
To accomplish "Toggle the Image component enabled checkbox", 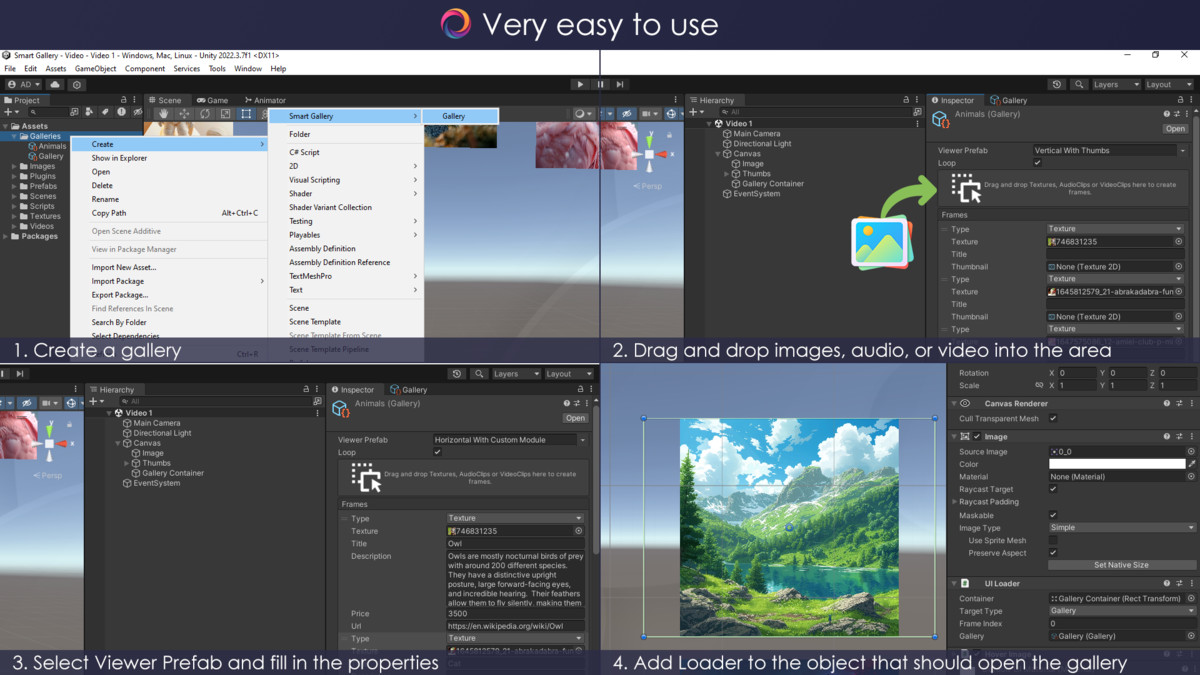I will tap(977, 437).
